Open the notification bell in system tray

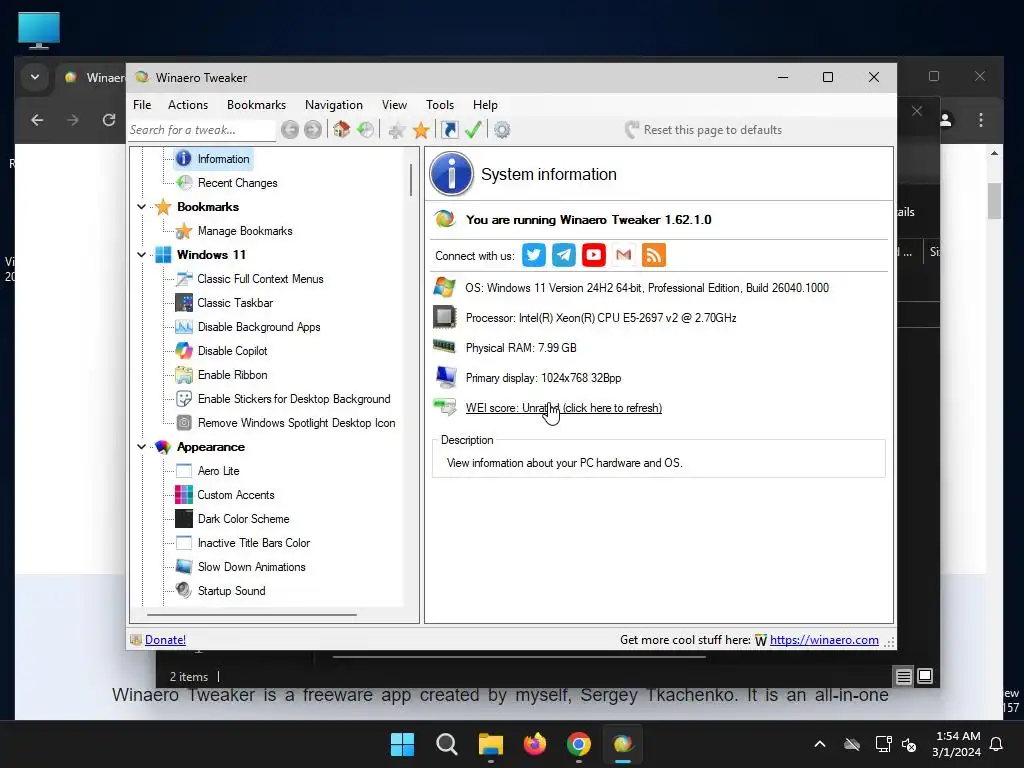pyautogui.click(x=997, y=744)
